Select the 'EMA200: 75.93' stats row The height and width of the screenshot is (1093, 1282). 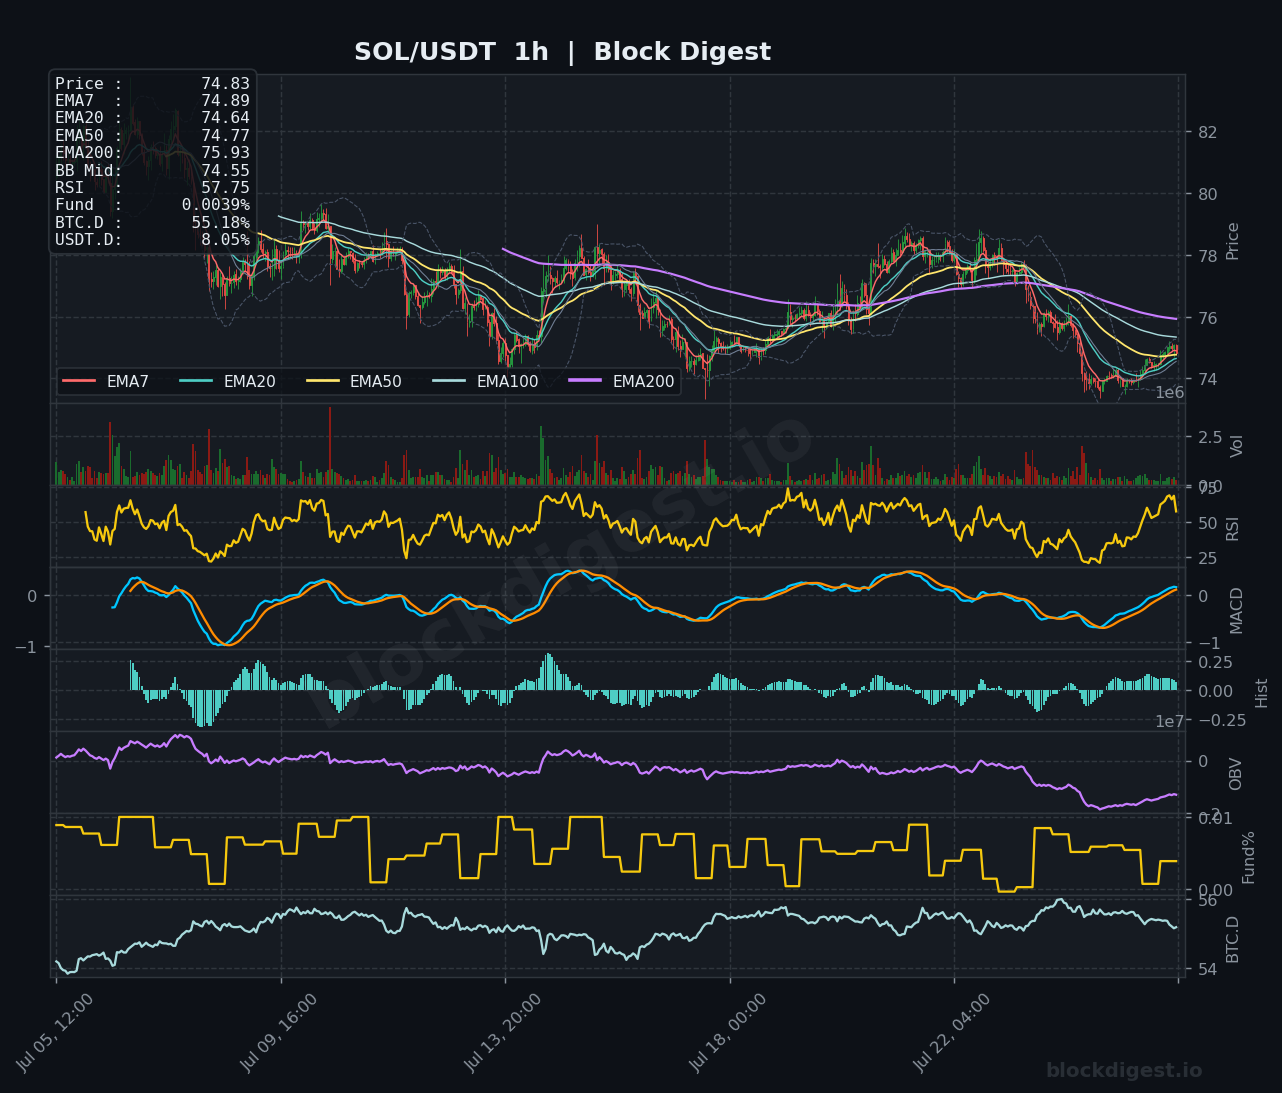(152, 153)
